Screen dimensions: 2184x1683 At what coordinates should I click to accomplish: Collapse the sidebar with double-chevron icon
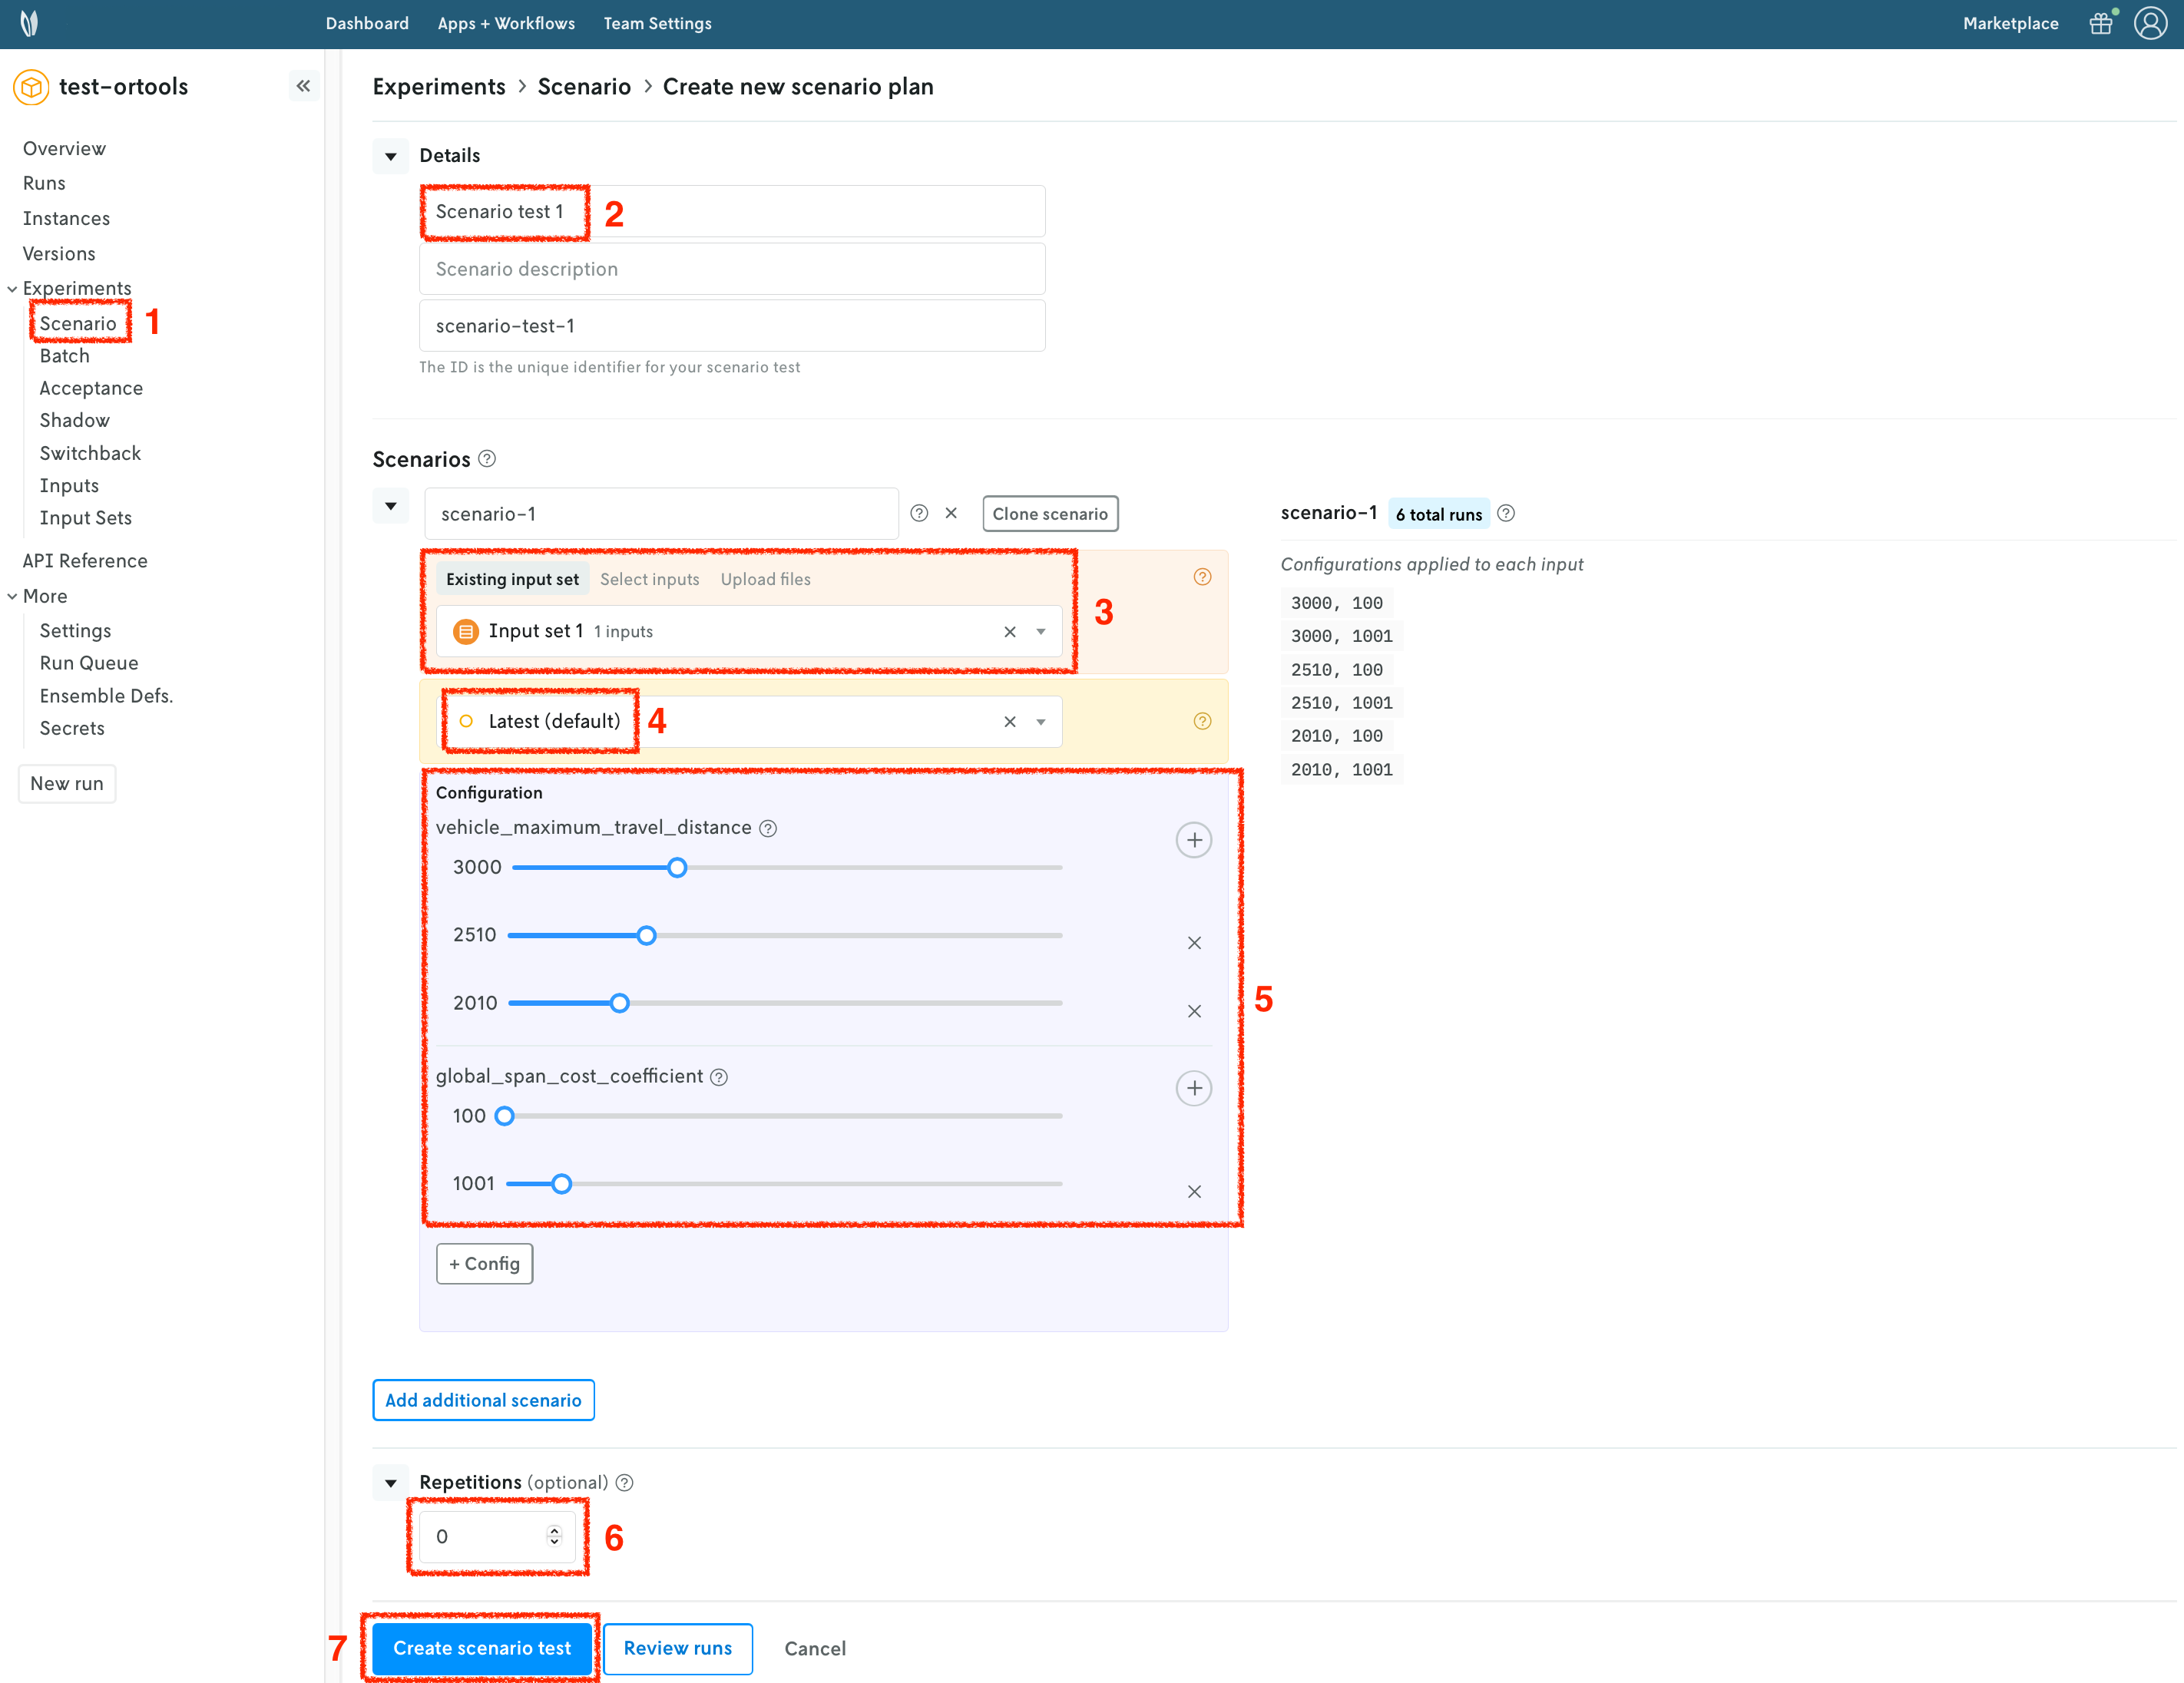pos(303,86)
